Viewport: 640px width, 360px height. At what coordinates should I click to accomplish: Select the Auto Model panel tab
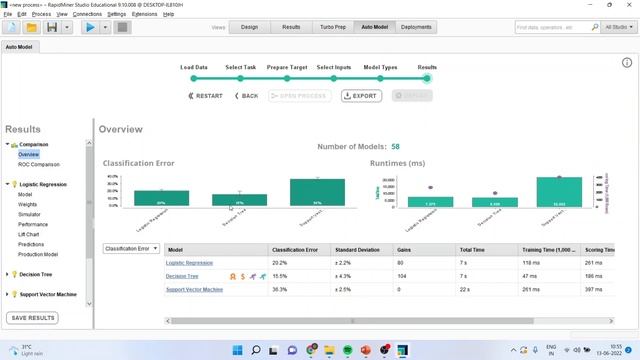19,47
